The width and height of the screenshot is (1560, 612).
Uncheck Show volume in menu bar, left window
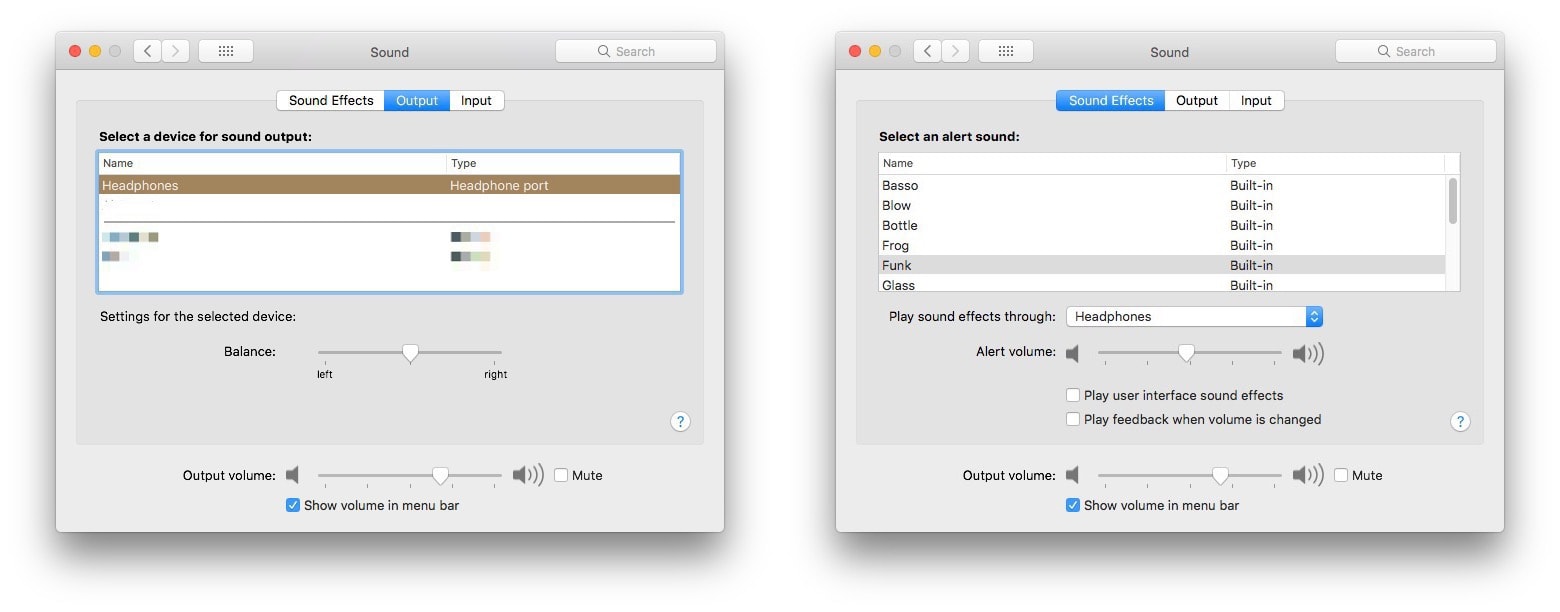pyautogui.click(x=293, y=505)
